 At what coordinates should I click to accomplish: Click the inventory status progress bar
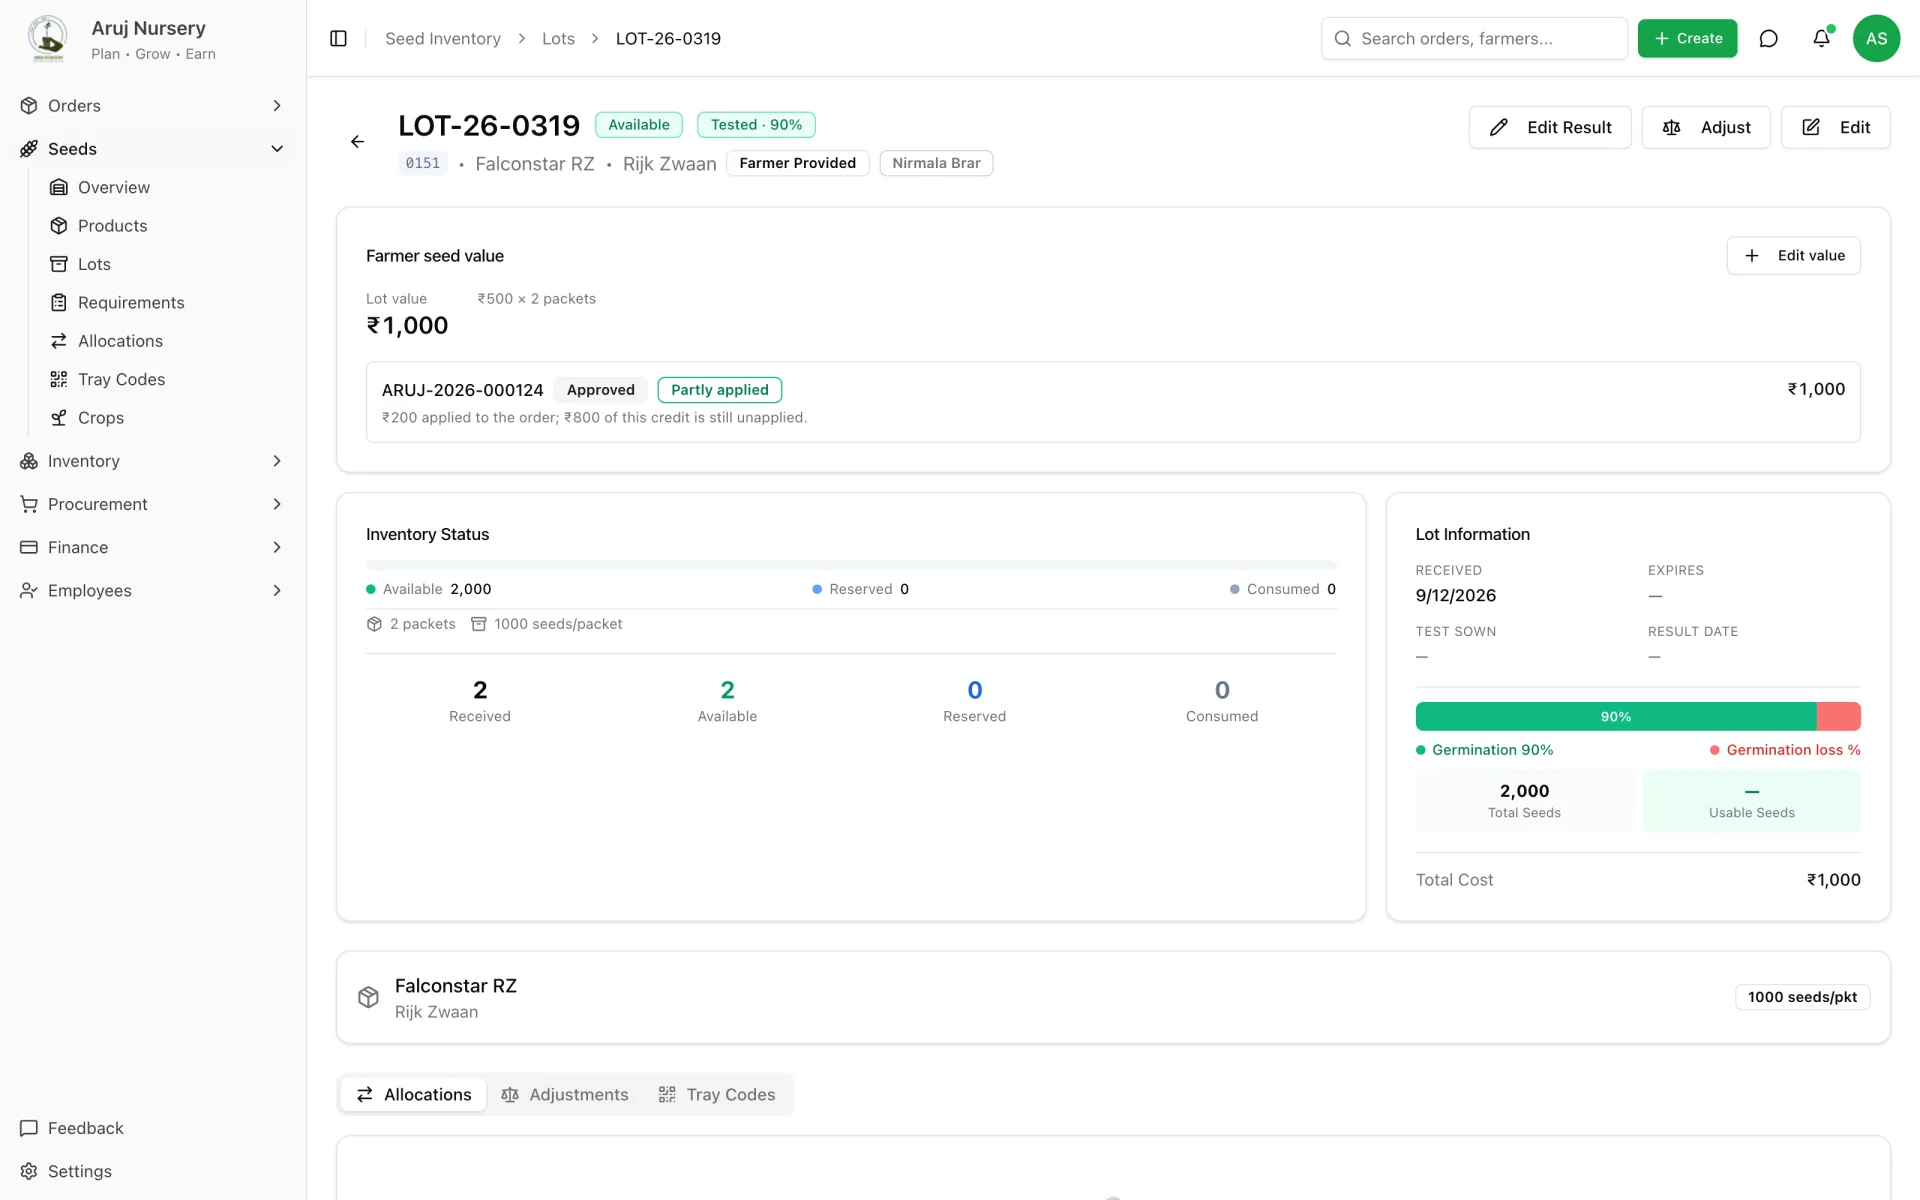coord(851,566)
